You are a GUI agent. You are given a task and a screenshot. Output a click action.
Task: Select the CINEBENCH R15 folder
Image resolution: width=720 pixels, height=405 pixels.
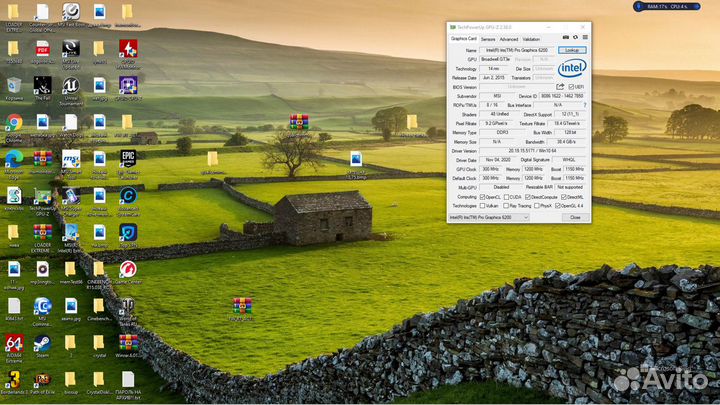[x=99, y=270]
